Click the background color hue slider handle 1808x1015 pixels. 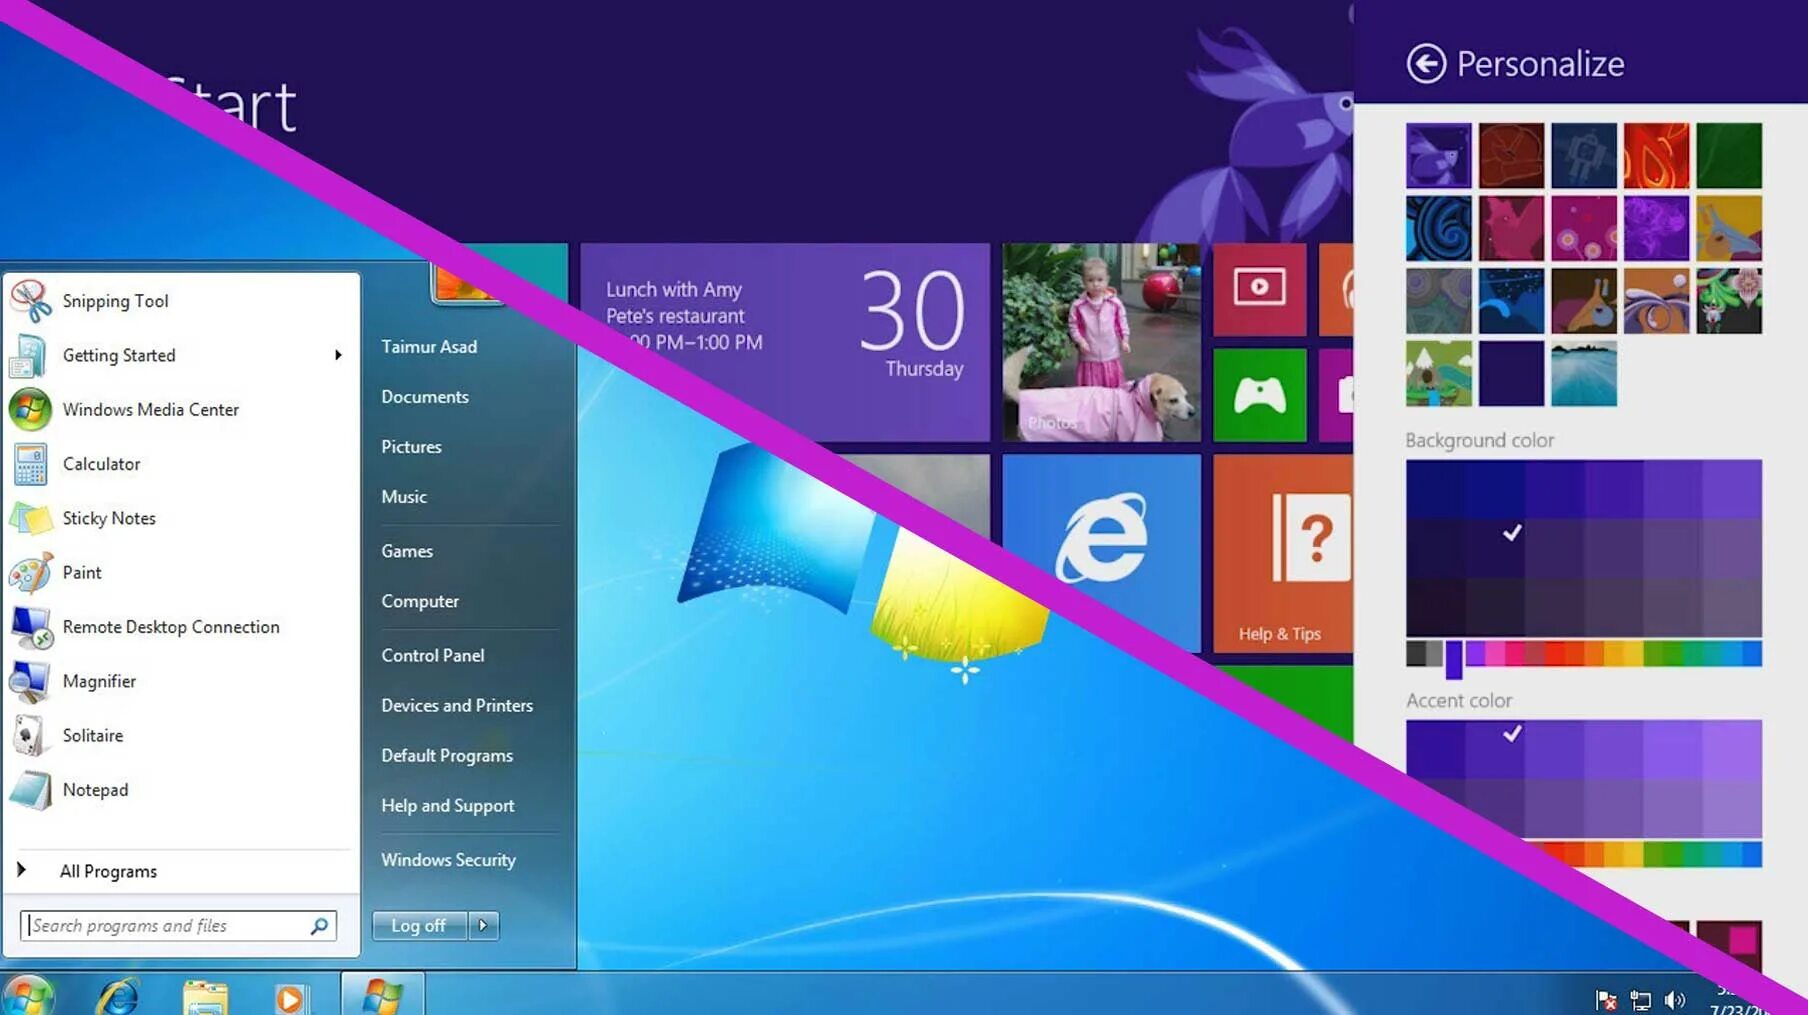click(1454, 659)
